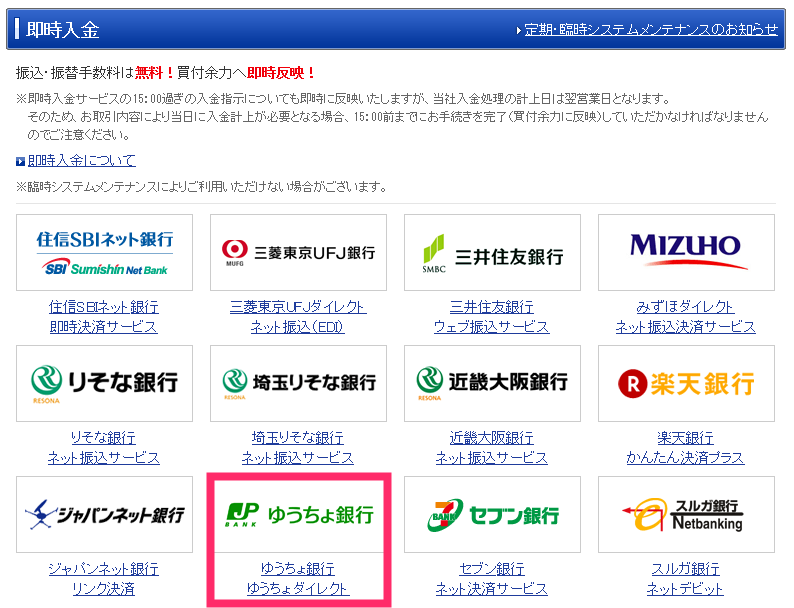Open ゆうちょ銀行 ゆうちょダイレクト link
This screenshot has height=608, width=794.
(298, 579)
